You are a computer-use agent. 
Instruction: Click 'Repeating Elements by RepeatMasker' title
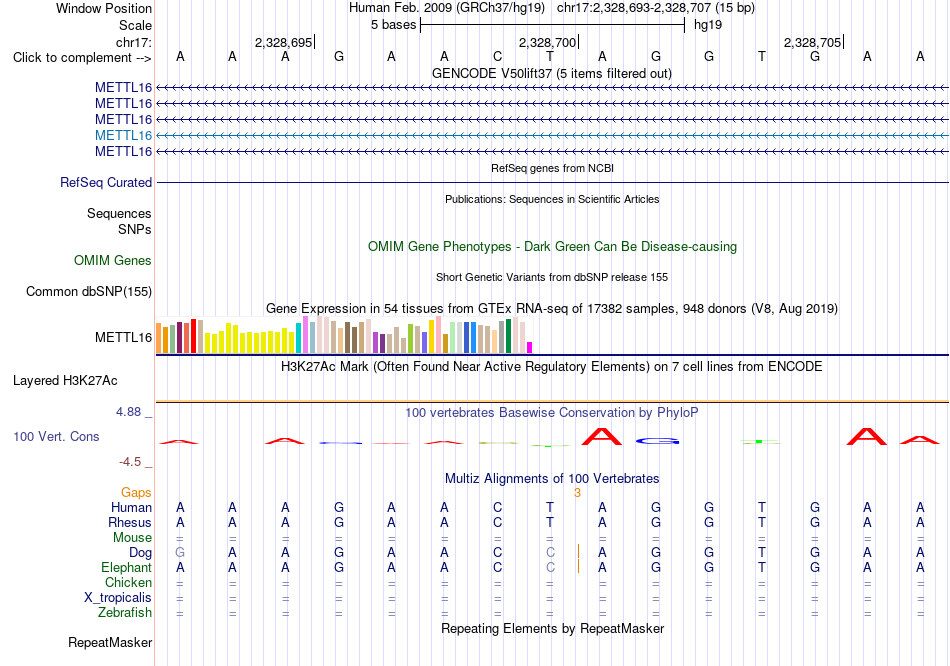click(x=553, y=628)
